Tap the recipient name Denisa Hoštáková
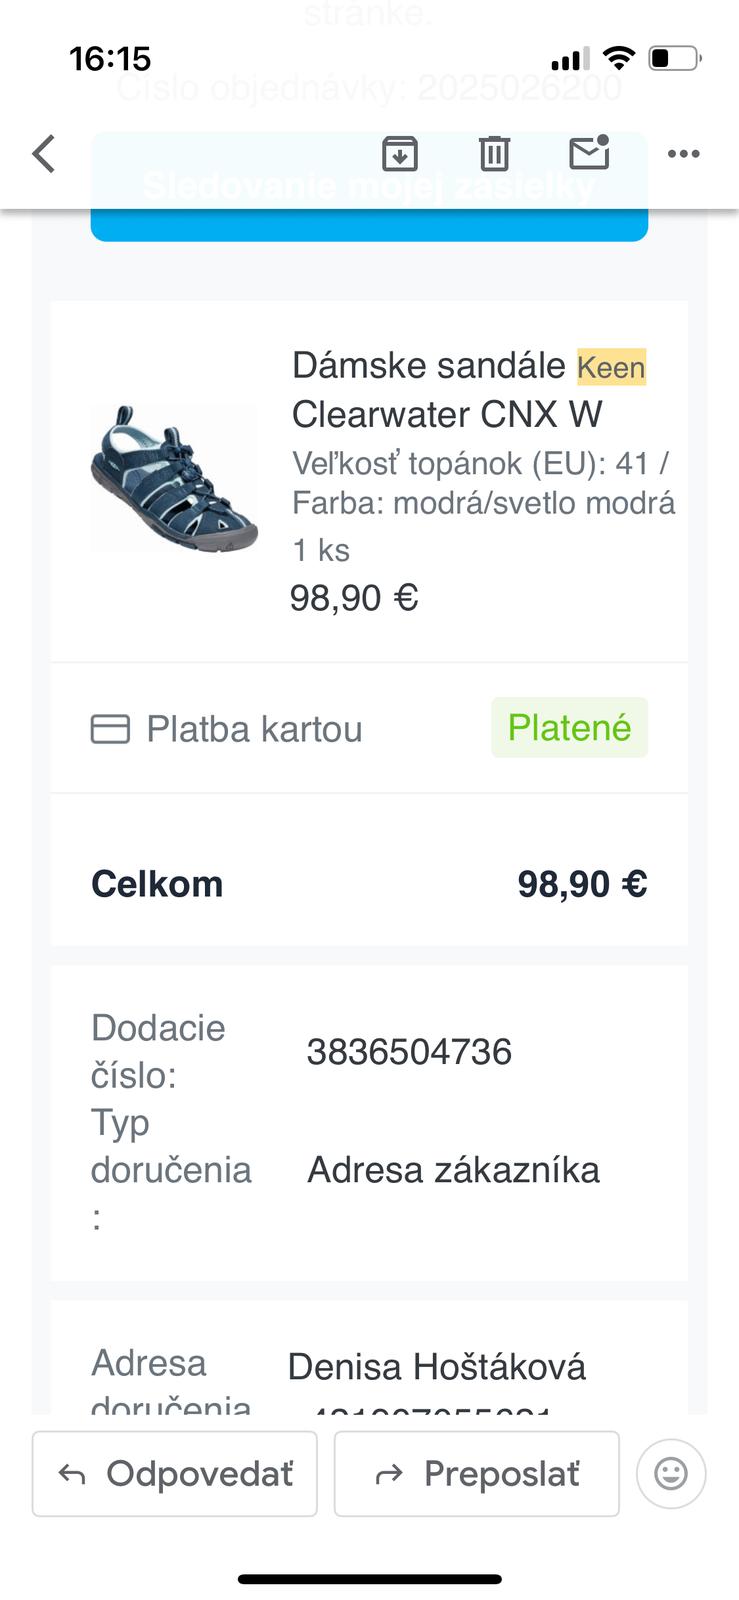 point(436,1366)
